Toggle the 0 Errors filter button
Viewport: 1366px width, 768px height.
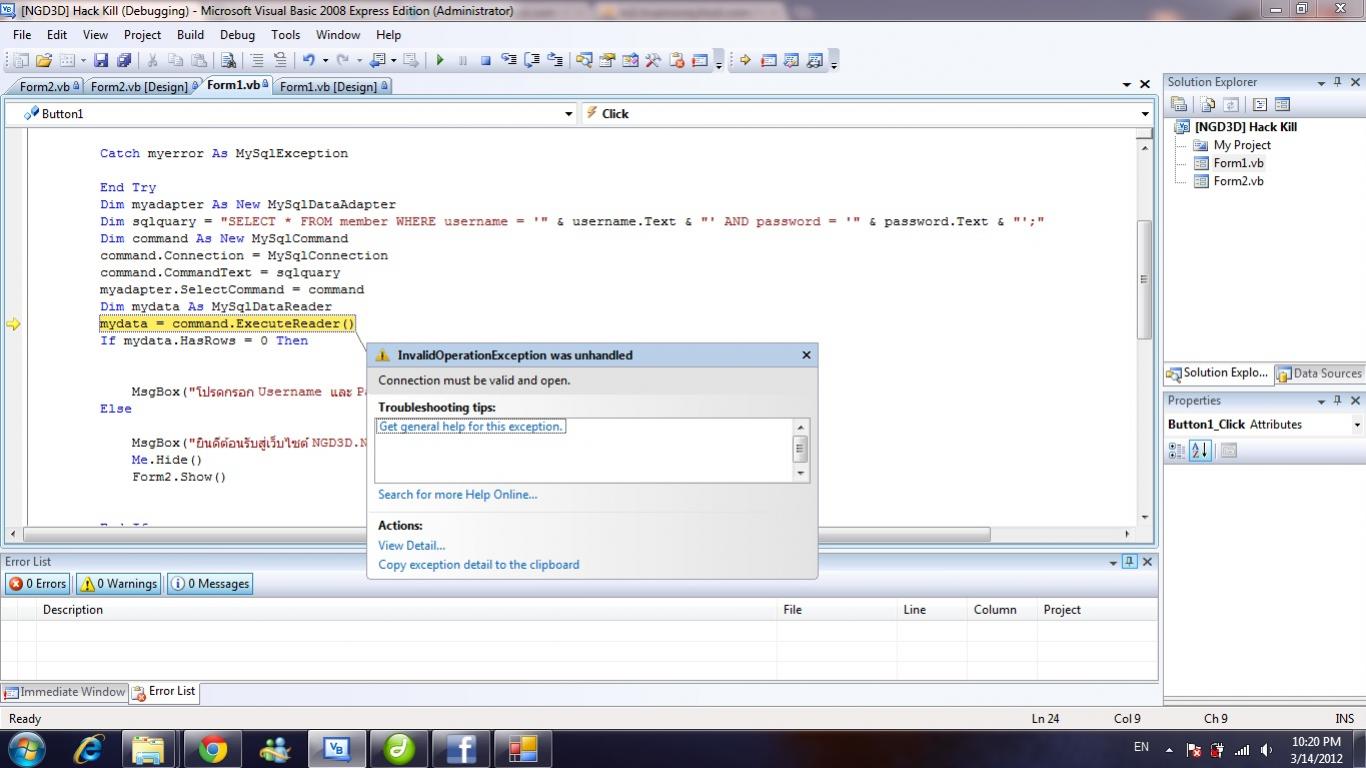coord(38,584)
